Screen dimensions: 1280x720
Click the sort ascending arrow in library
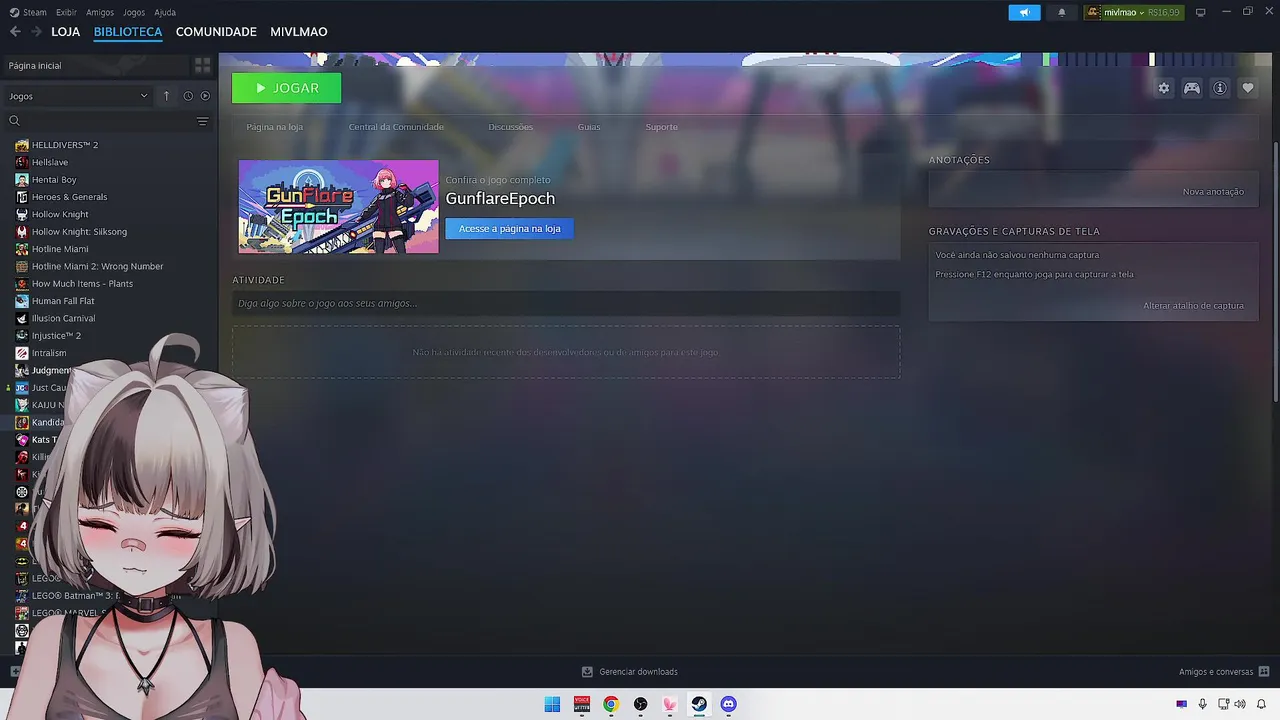(166, 96)
